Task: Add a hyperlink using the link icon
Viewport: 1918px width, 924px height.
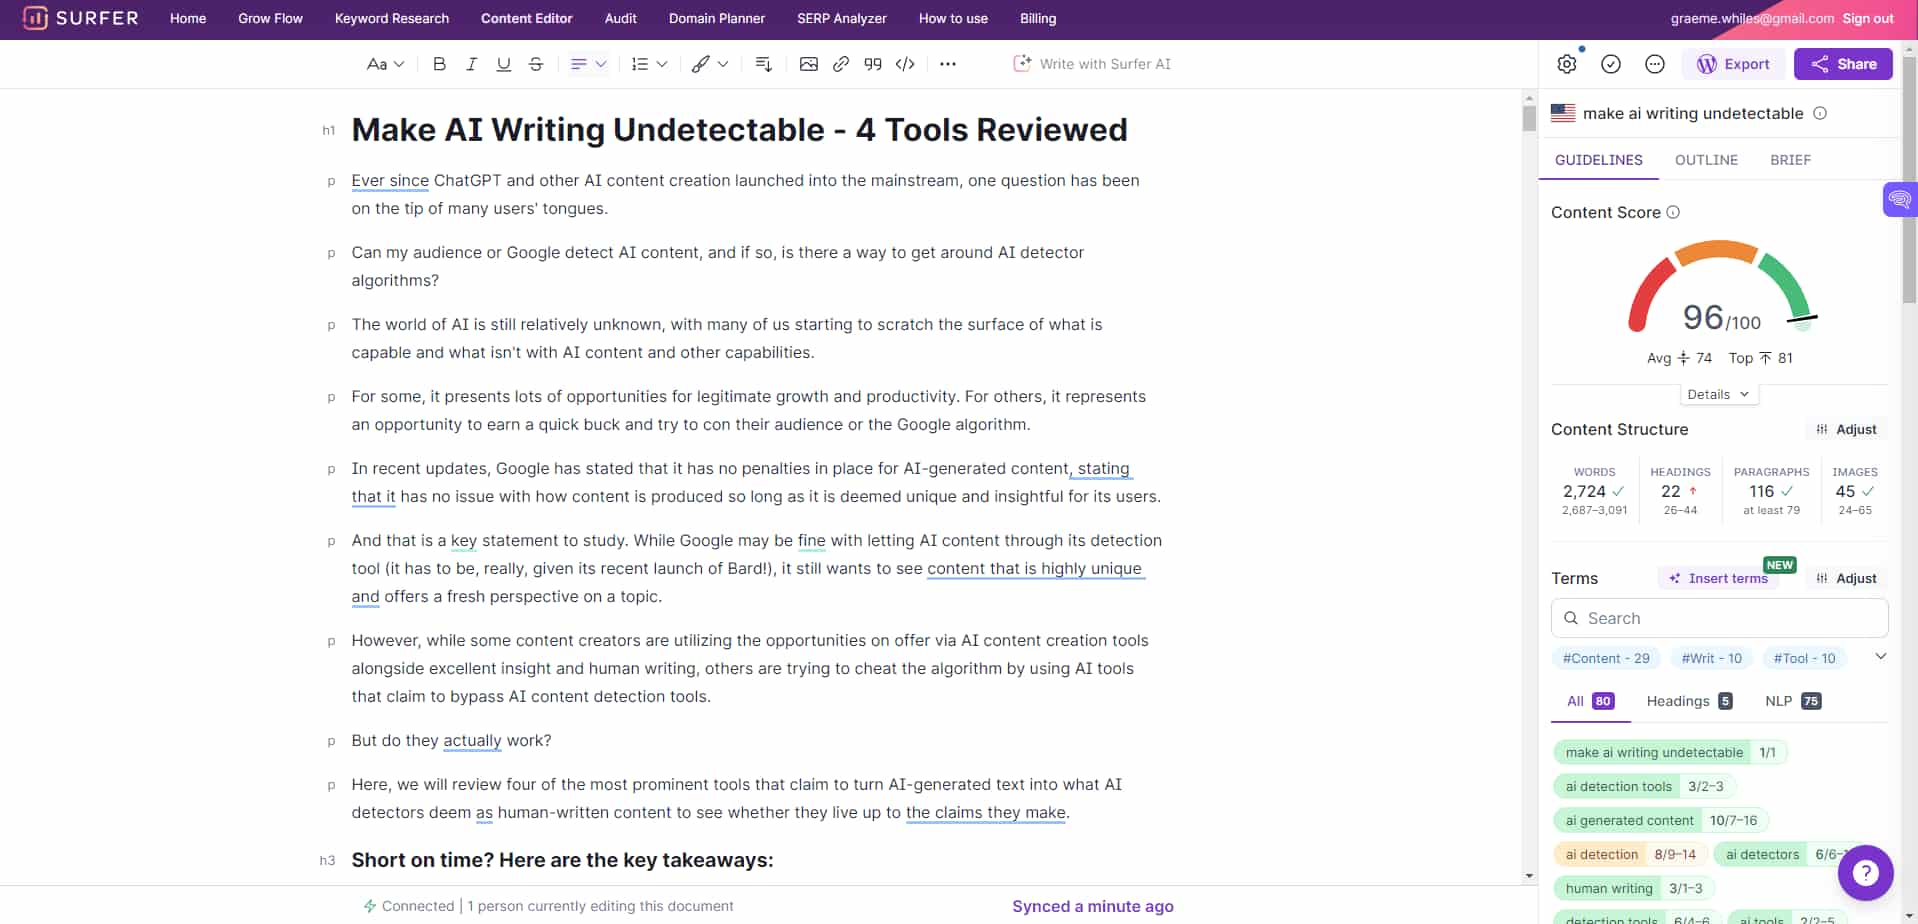Action: pos(840,63)
